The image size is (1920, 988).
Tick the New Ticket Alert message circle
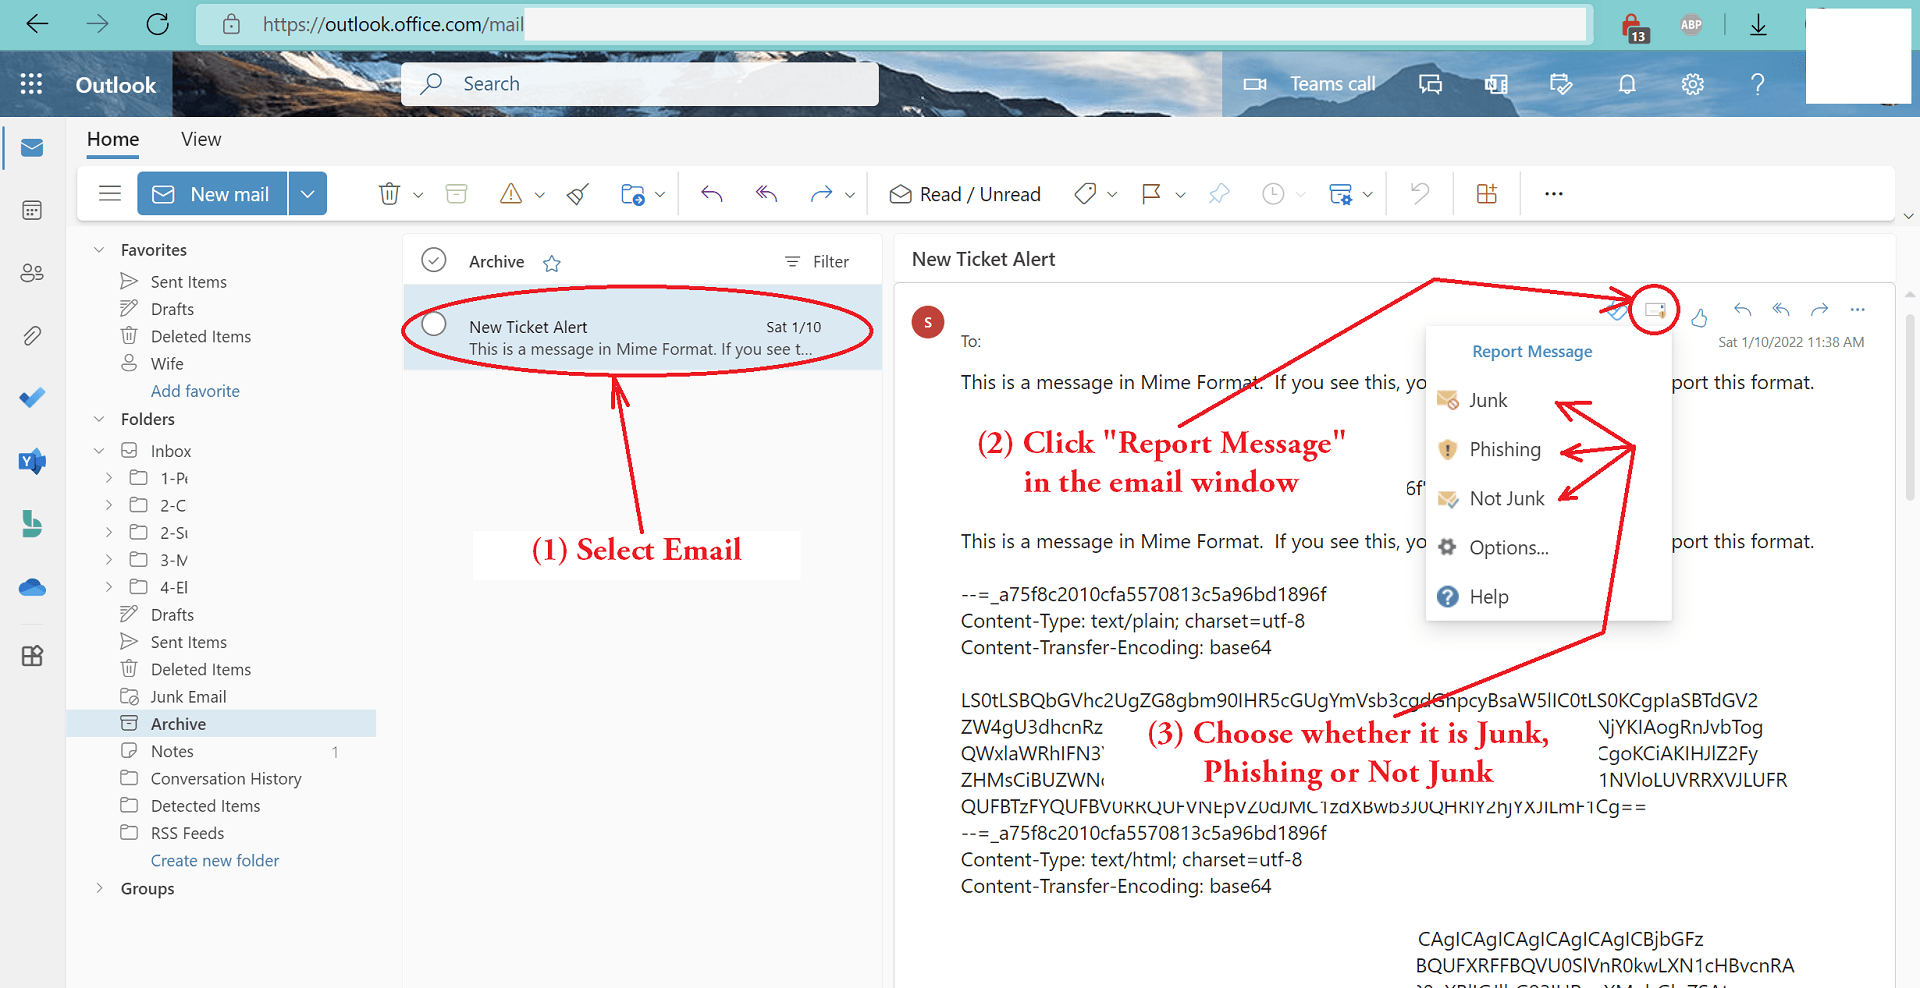[x=434, y=324]
